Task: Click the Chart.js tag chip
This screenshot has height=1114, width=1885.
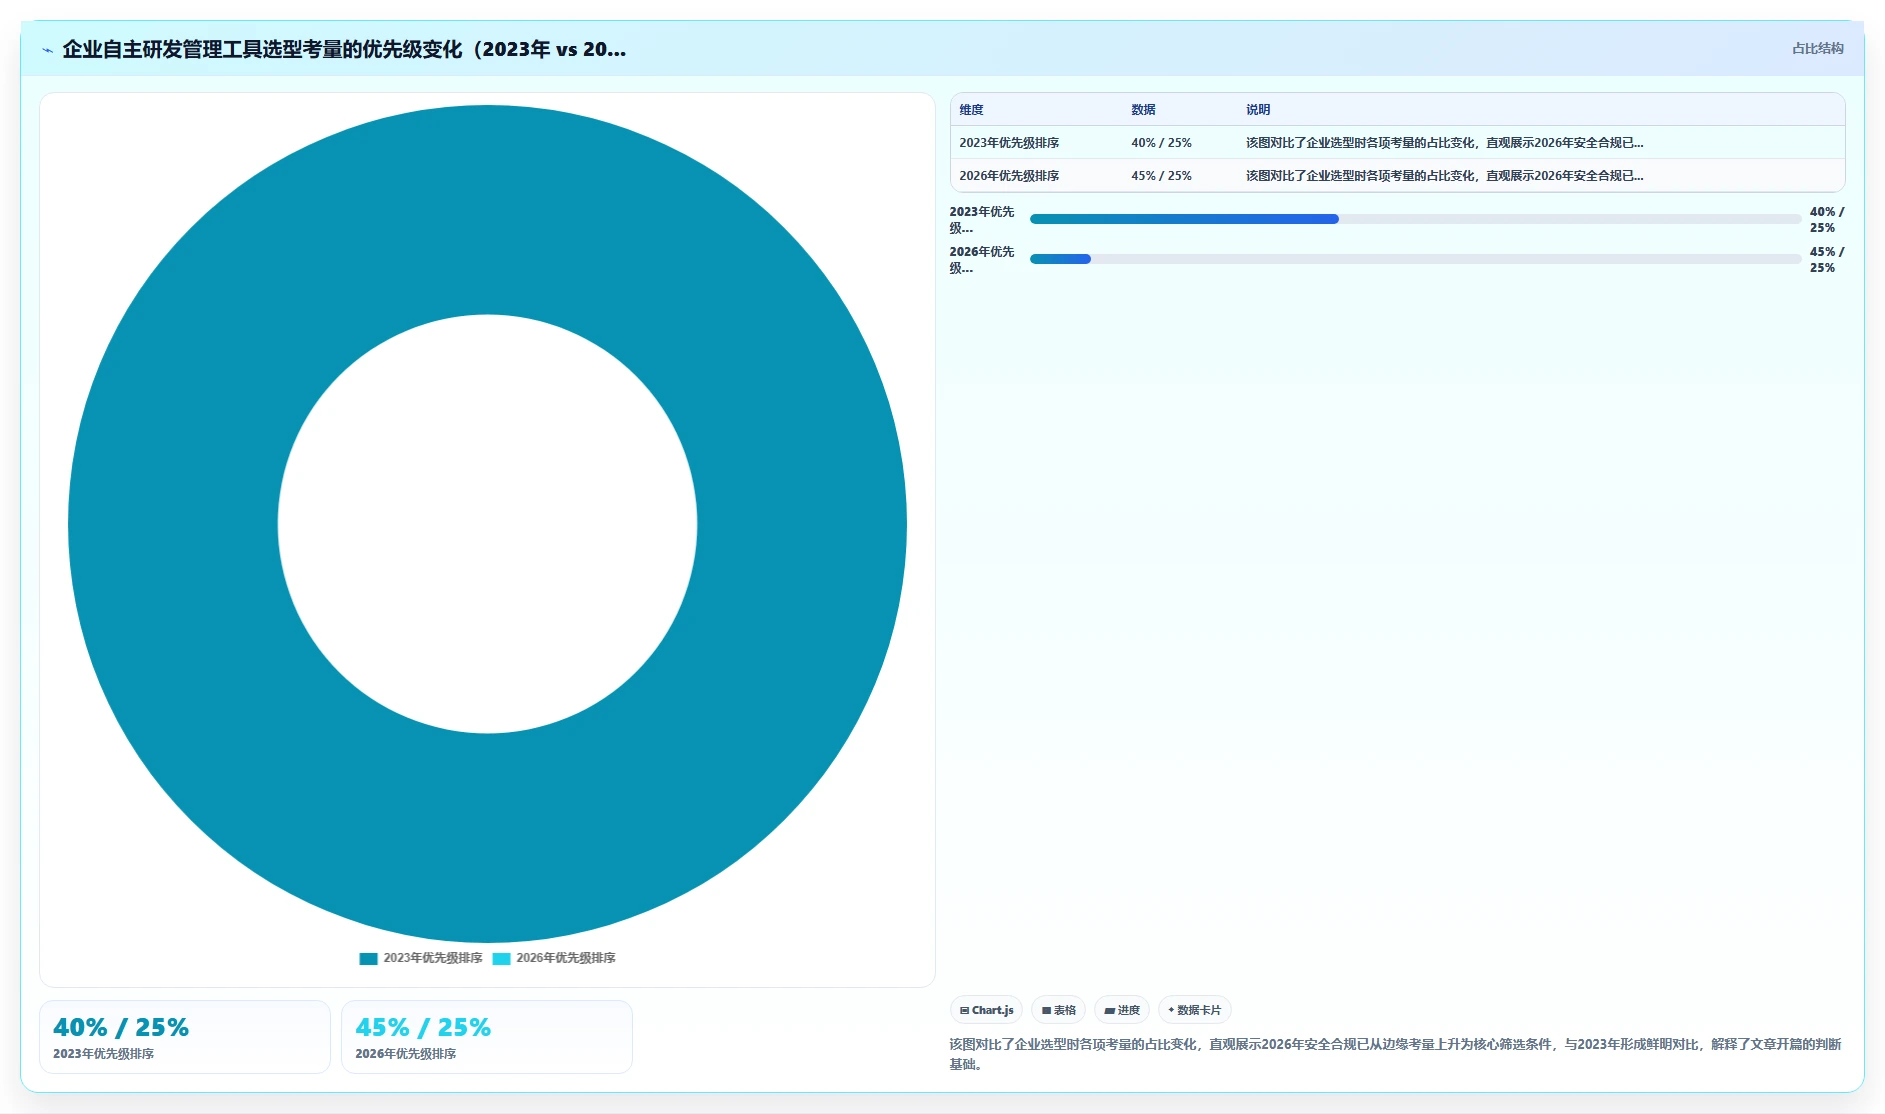Action: [x=986, y=1010]
